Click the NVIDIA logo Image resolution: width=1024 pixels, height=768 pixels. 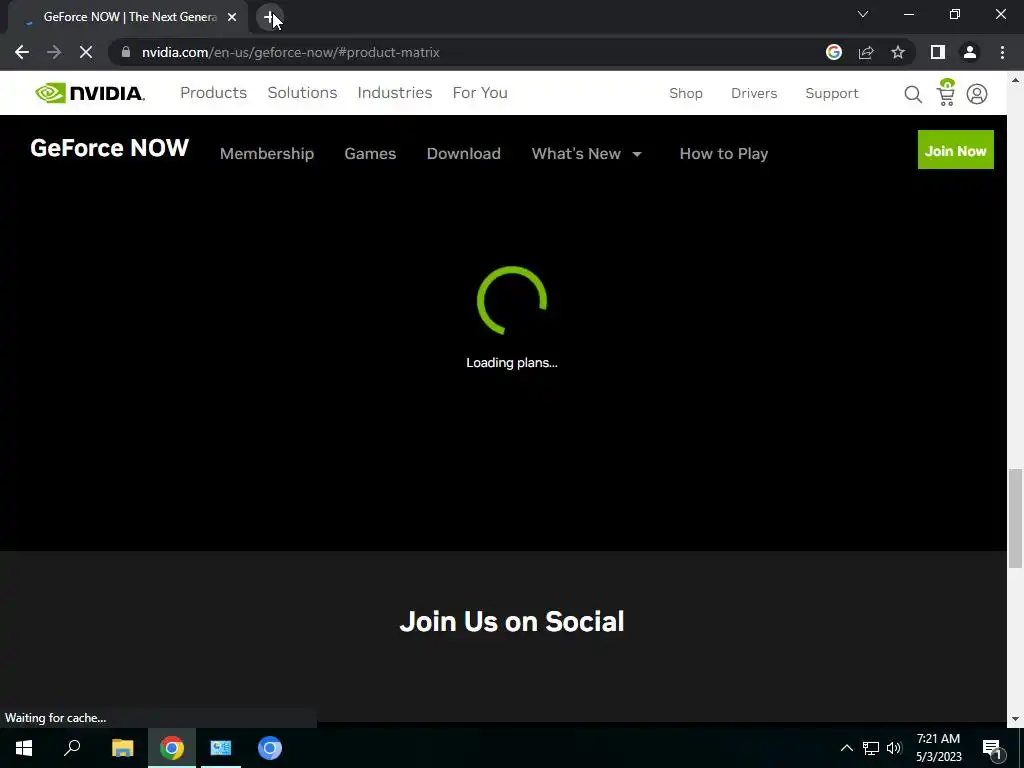(90, 93)
